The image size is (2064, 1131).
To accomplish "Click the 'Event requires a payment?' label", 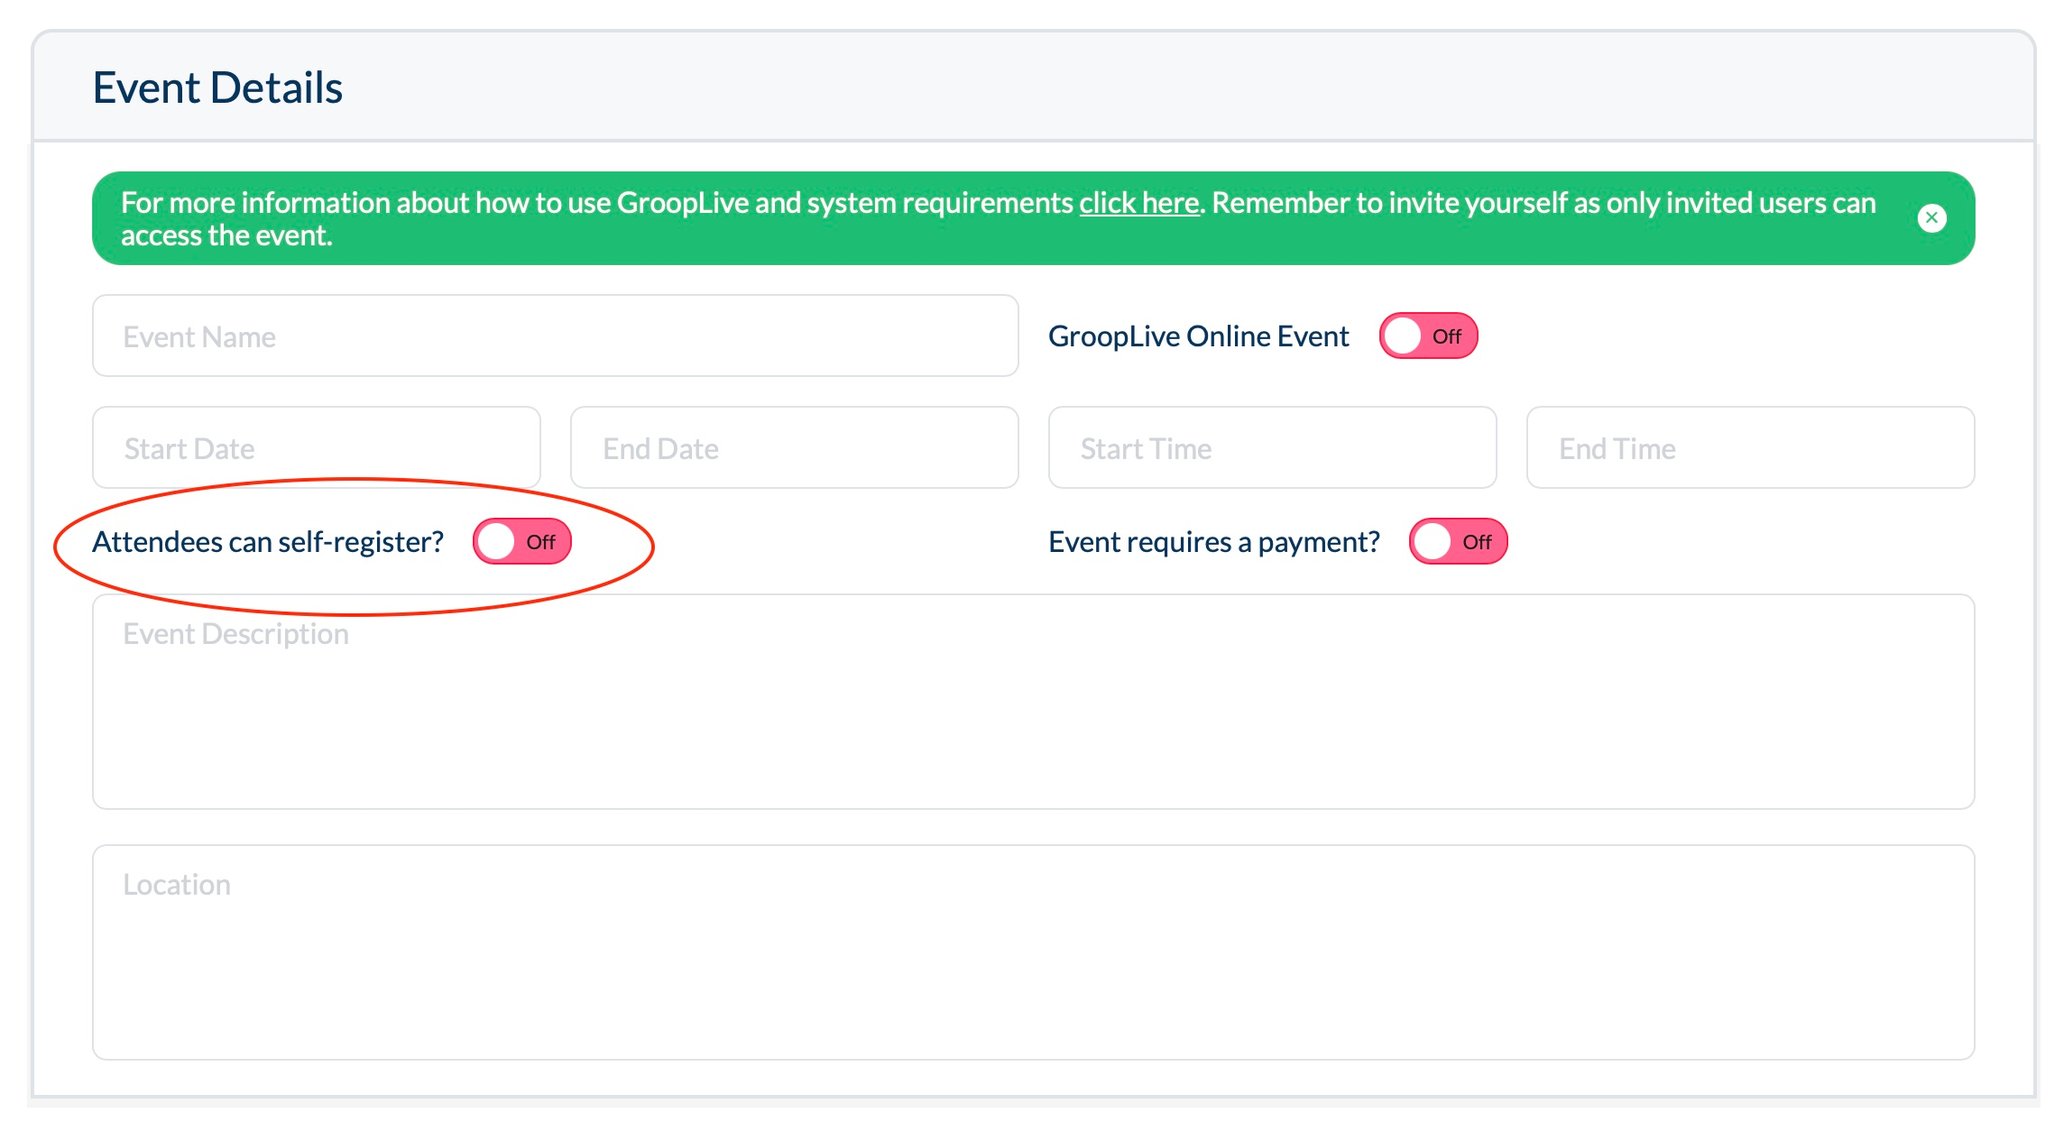I will click(x=1213, y=542).
